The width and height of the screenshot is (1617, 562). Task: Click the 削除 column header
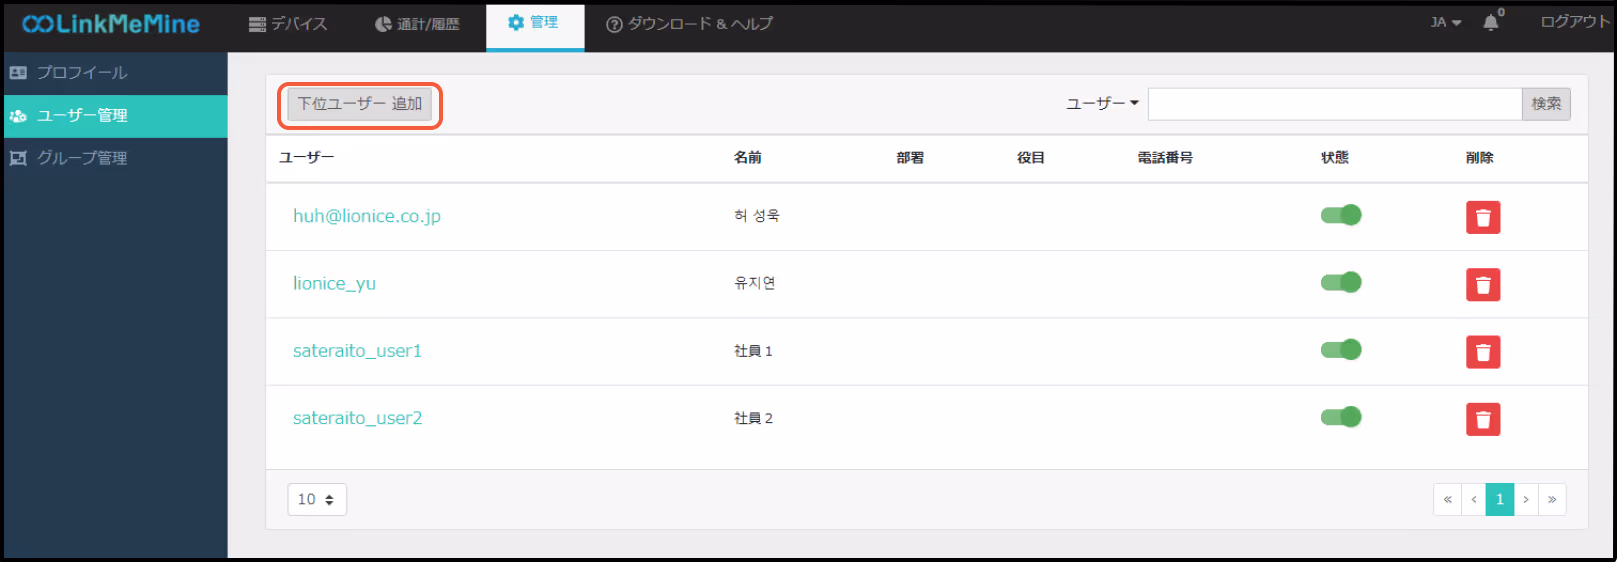[1480, 158]
